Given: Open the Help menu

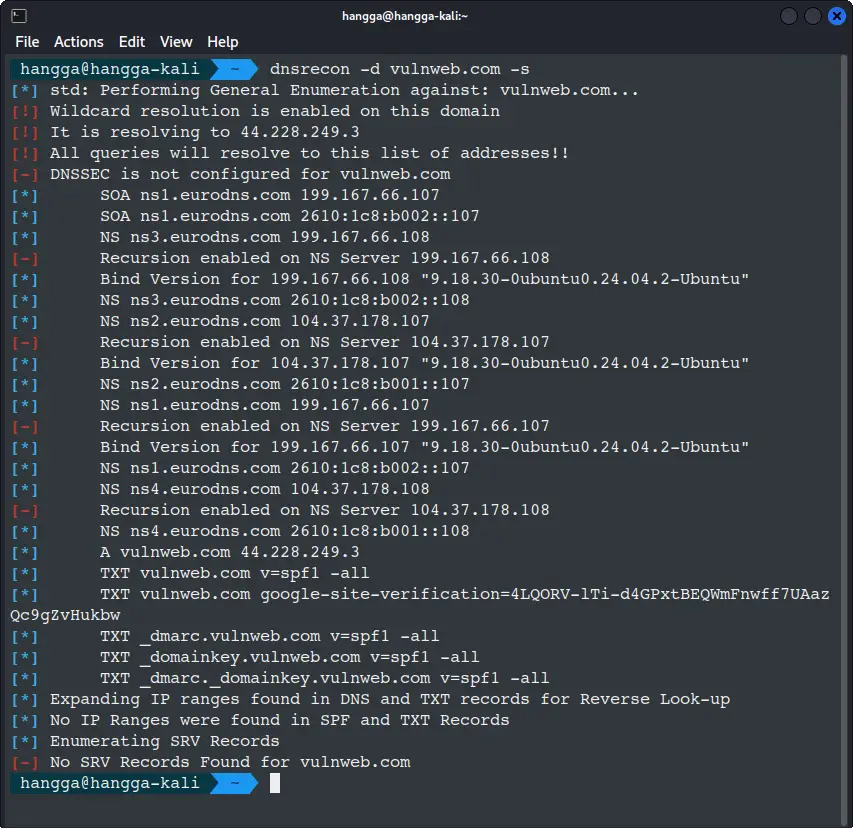Looking at the screenshot, I should [x=223, y=42].
